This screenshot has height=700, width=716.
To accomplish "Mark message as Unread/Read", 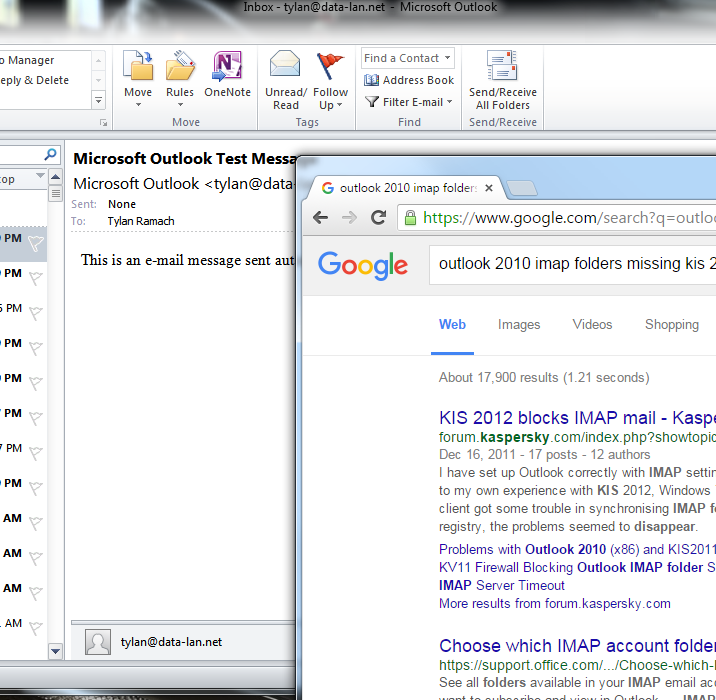I will tap(286, 78).
